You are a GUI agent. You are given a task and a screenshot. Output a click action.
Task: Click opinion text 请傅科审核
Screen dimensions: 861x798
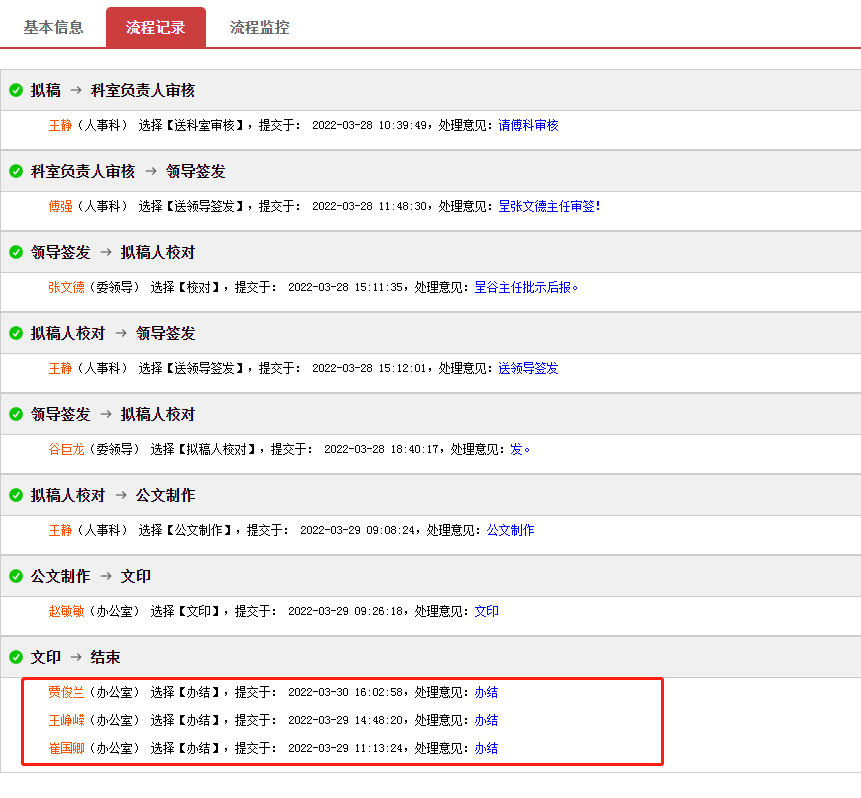coord(528,125)
